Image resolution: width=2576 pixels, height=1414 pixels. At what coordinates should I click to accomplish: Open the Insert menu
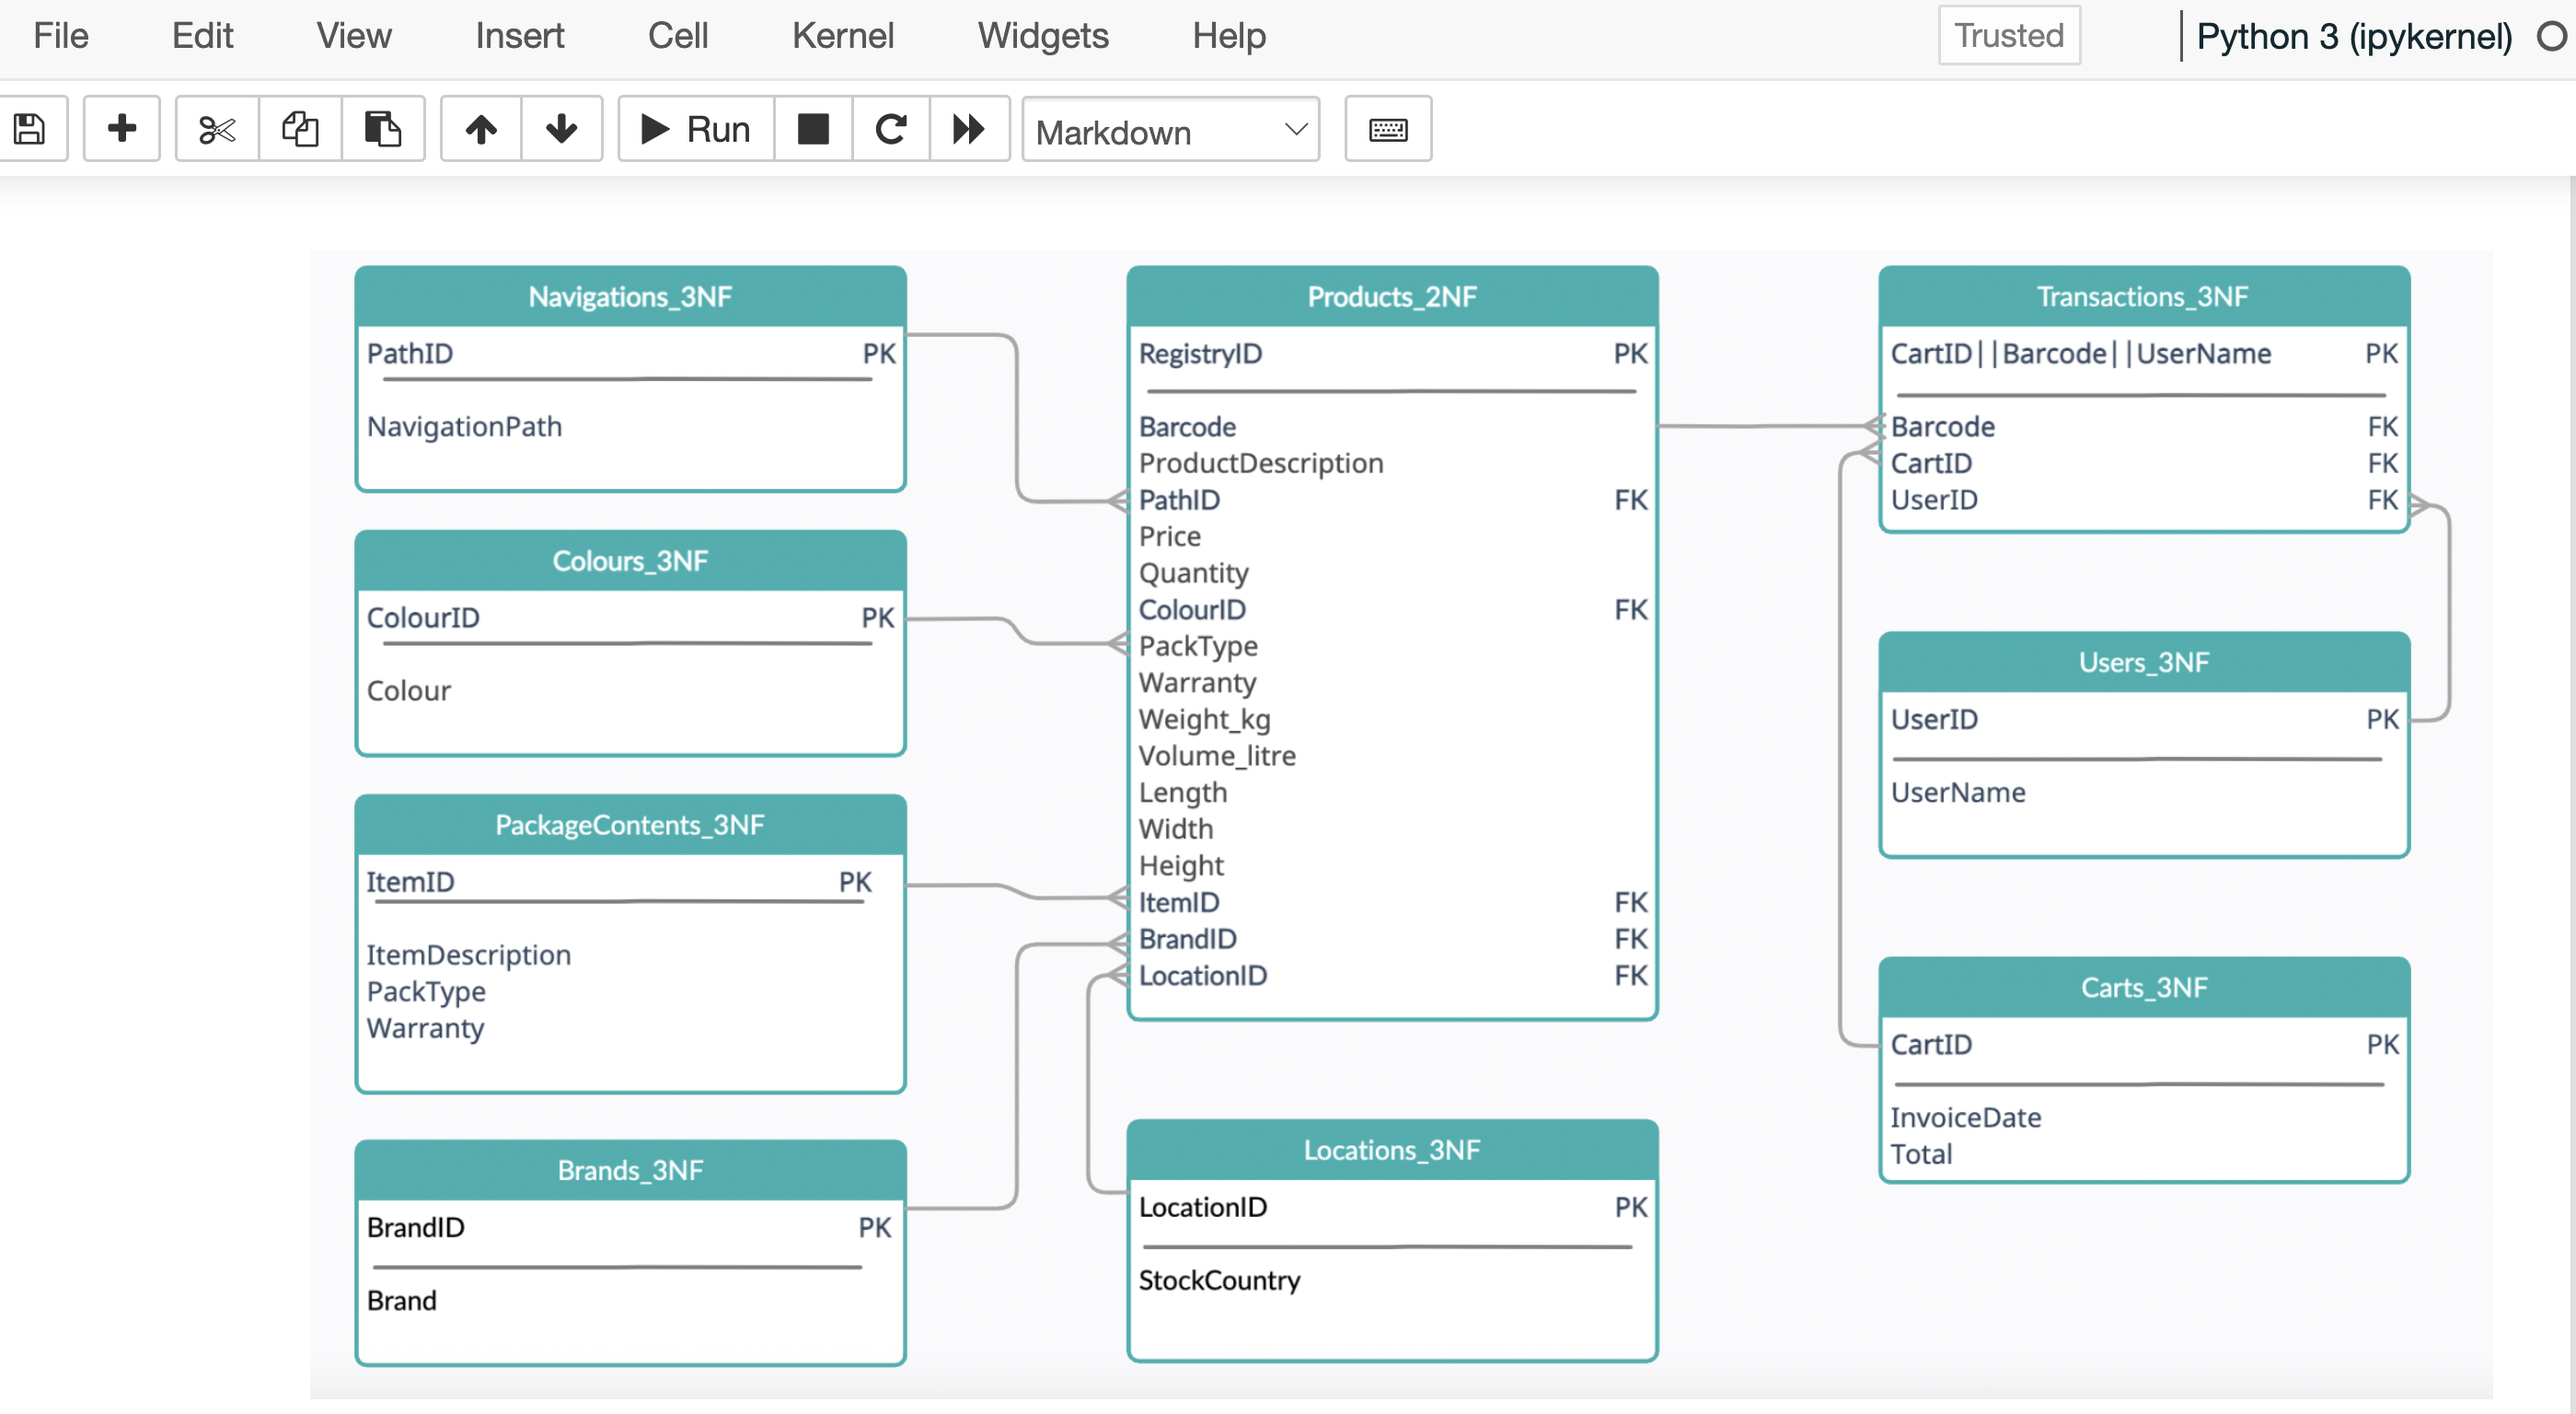point(519,36)
